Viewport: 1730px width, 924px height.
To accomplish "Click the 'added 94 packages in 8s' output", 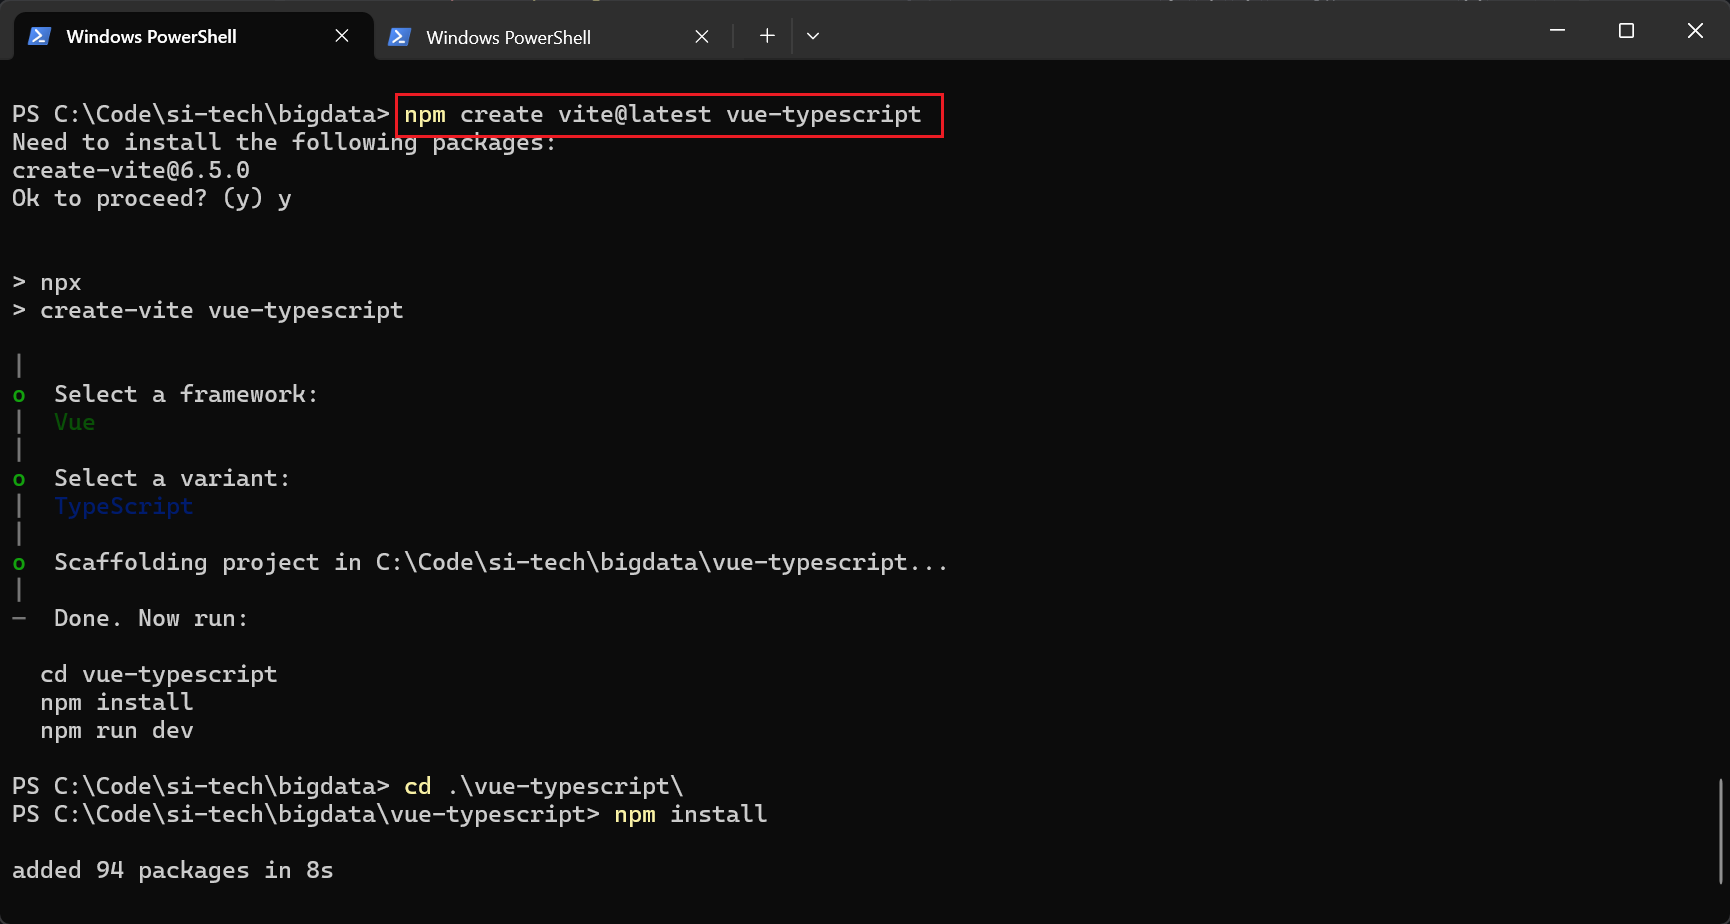I will pos(172,870).
